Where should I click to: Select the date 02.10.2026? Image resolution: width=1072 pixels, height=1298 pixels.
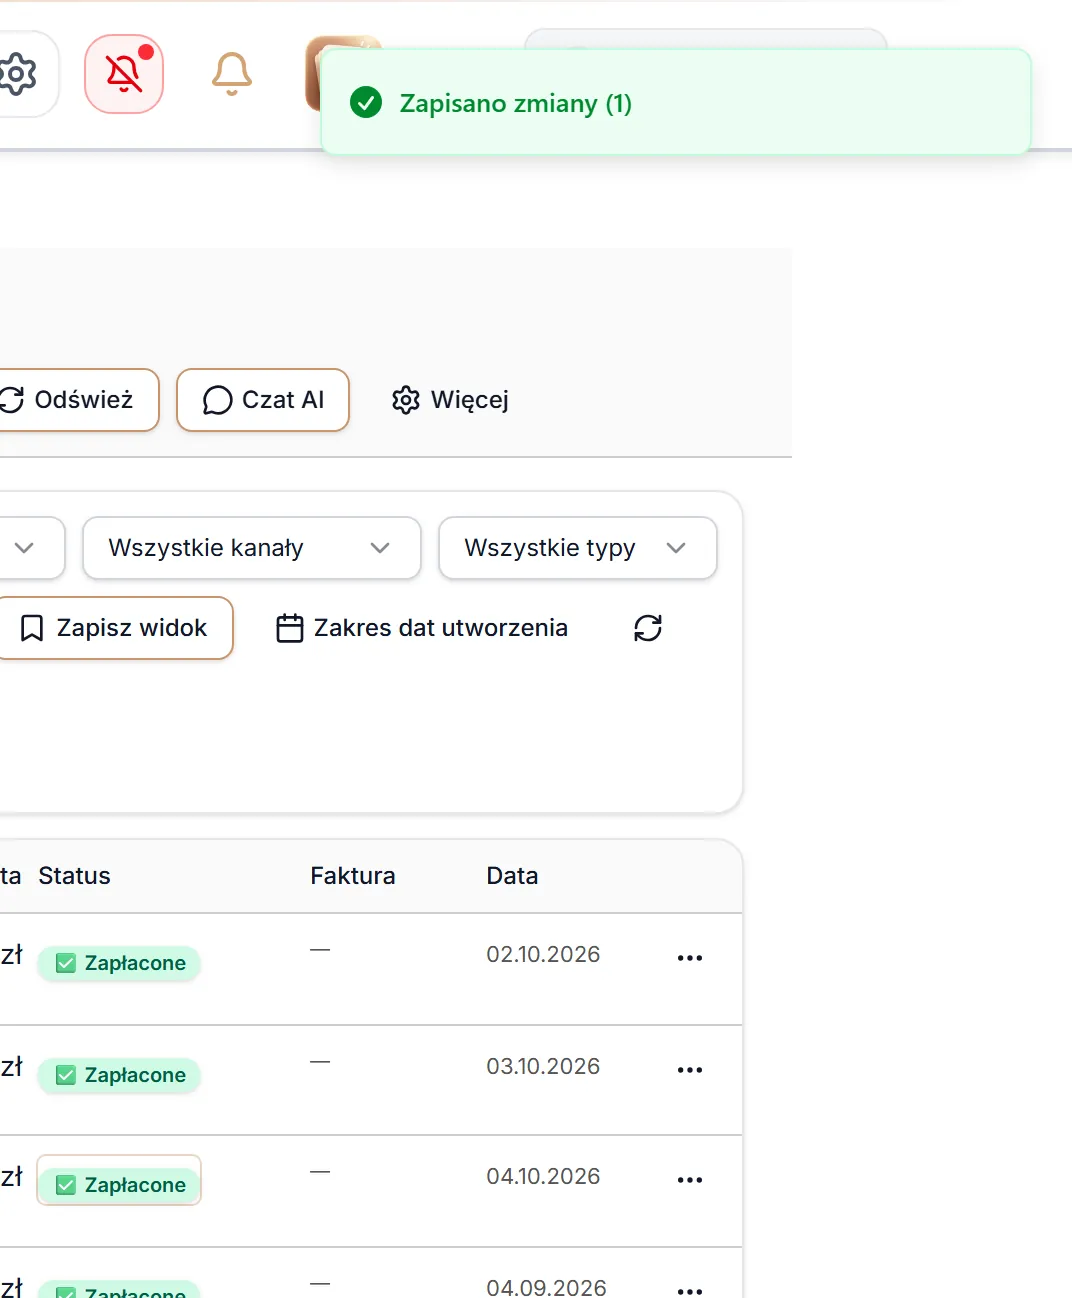(543, 954)
